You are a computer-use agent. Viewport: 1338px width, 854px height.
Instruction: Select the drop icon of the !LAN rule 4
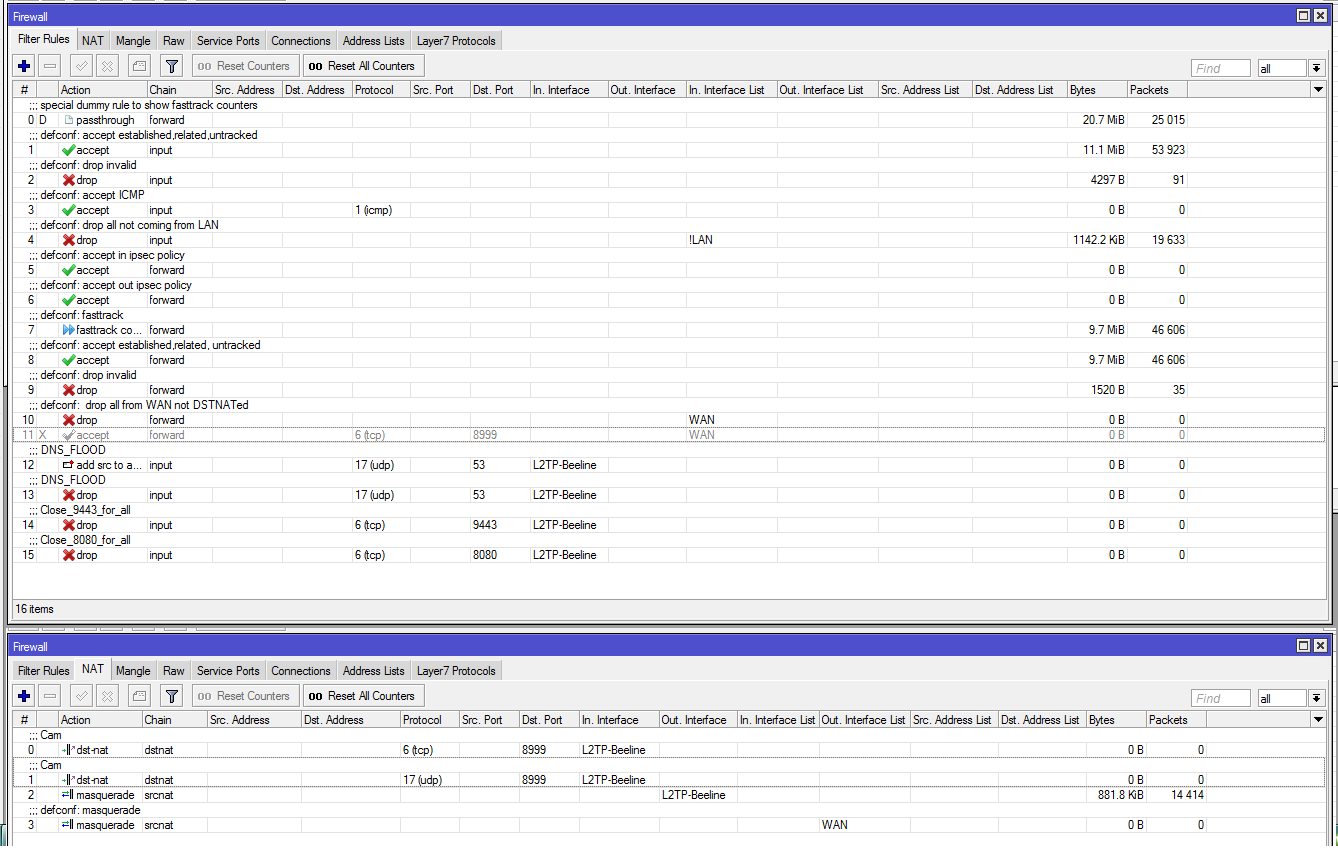(68, 240)
